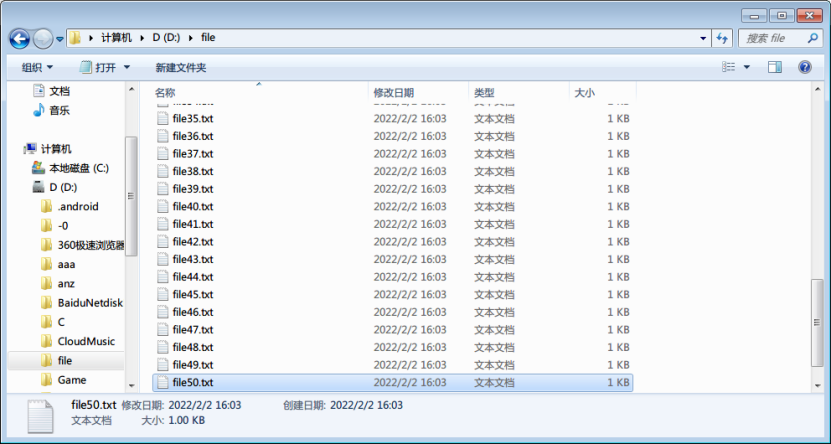
Task: Open the 组织 menu
Action: pos(37,67)
